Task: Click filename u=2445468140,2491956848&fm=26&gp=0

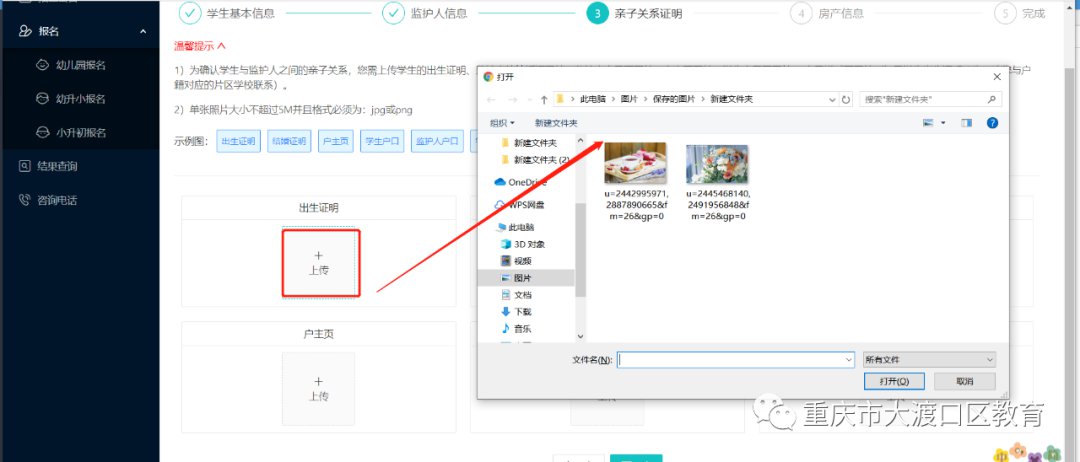Action: pos(718,204)
